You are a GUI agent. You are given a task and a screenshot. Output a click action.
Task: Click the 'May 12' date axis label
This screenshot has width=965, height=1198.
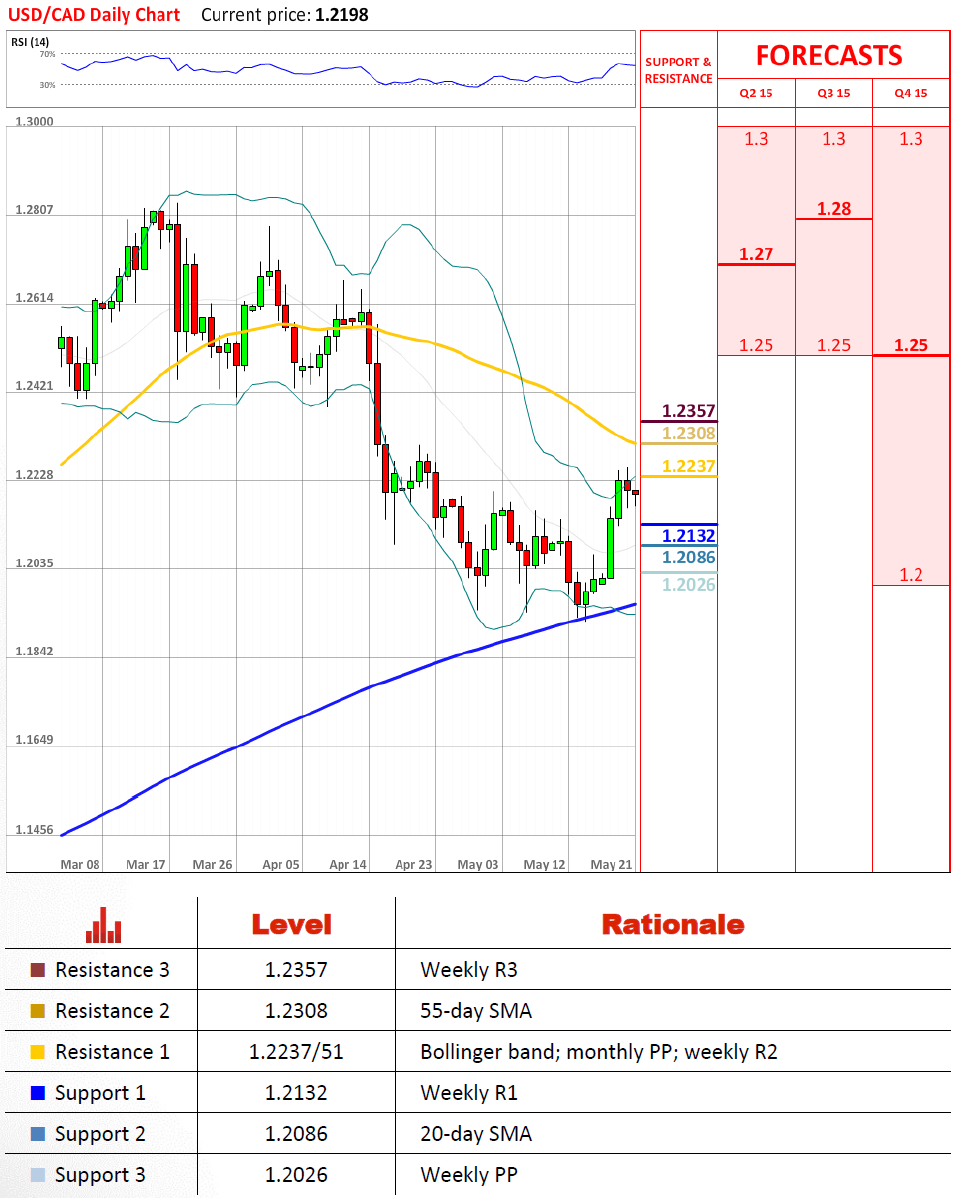click(544, 864)
